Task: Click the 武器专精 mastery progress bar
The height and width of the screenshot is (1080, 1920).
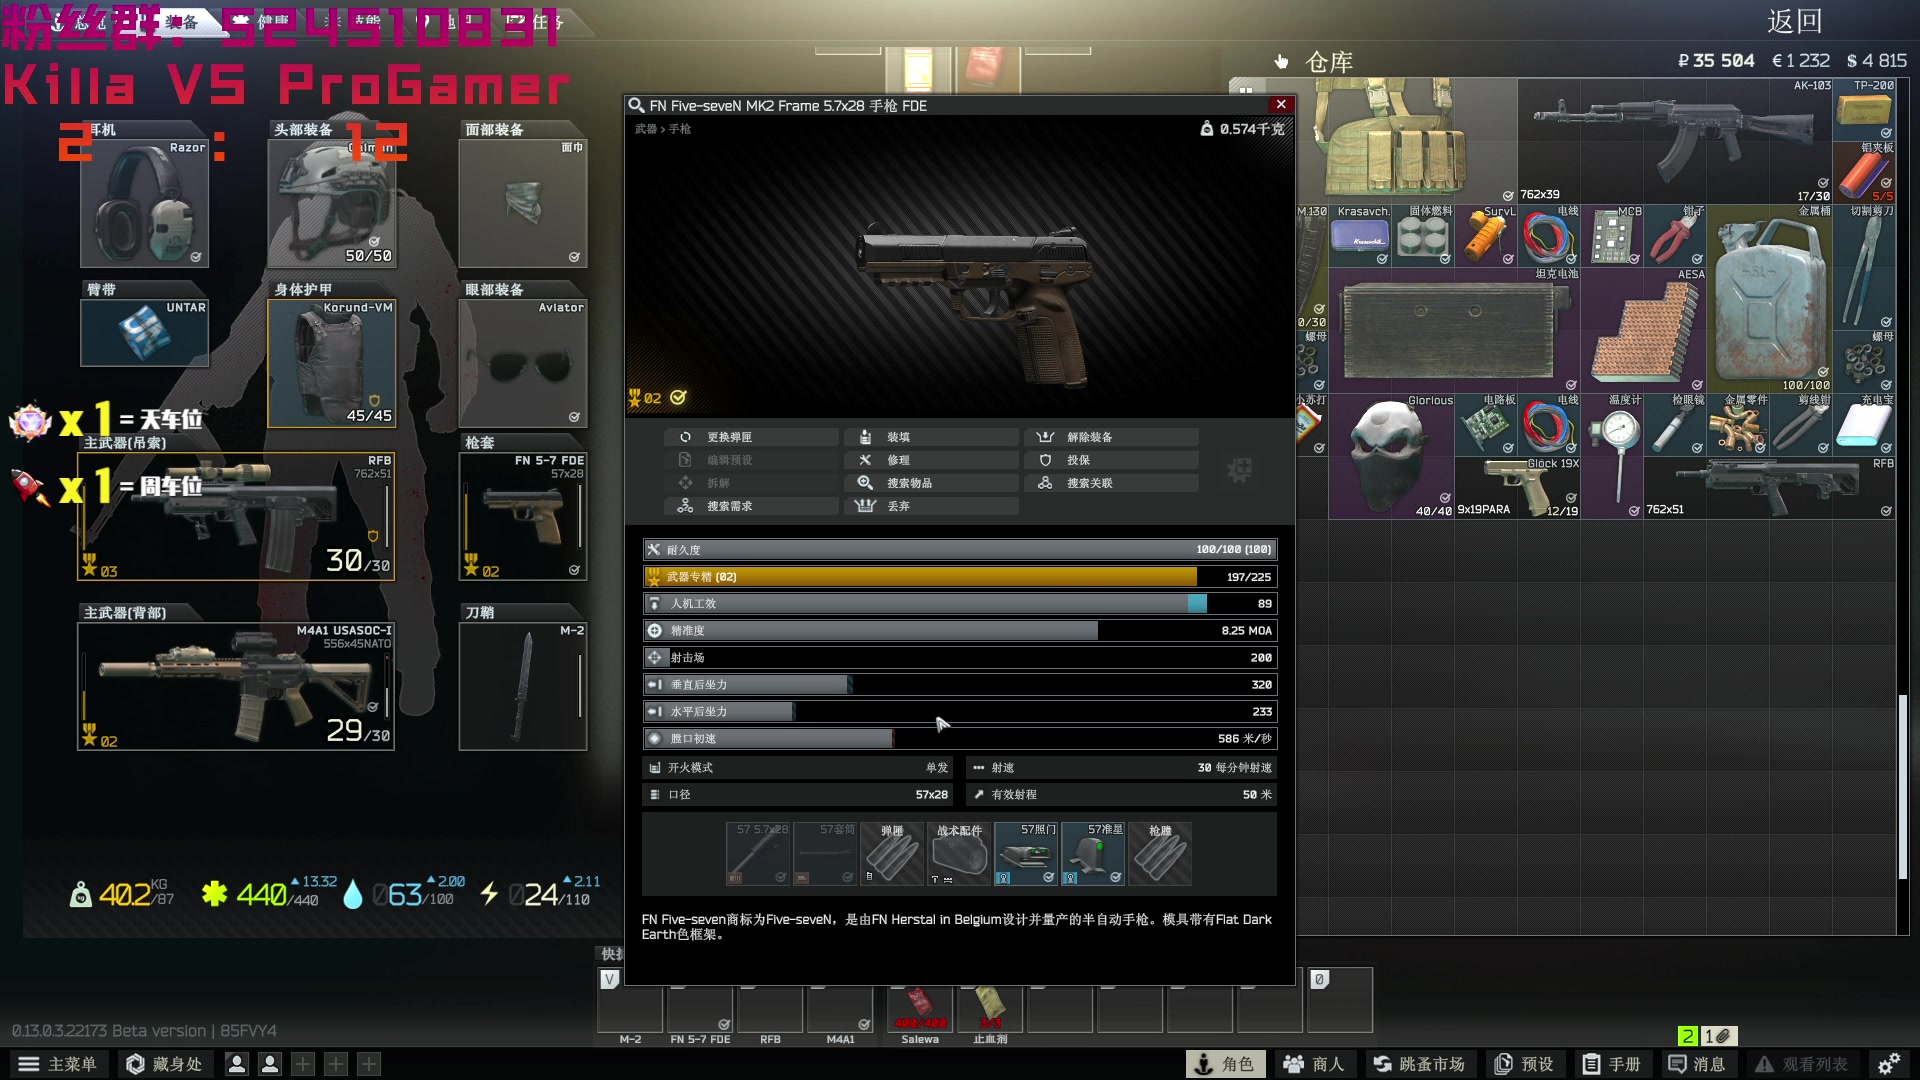Action: (959, 577)
